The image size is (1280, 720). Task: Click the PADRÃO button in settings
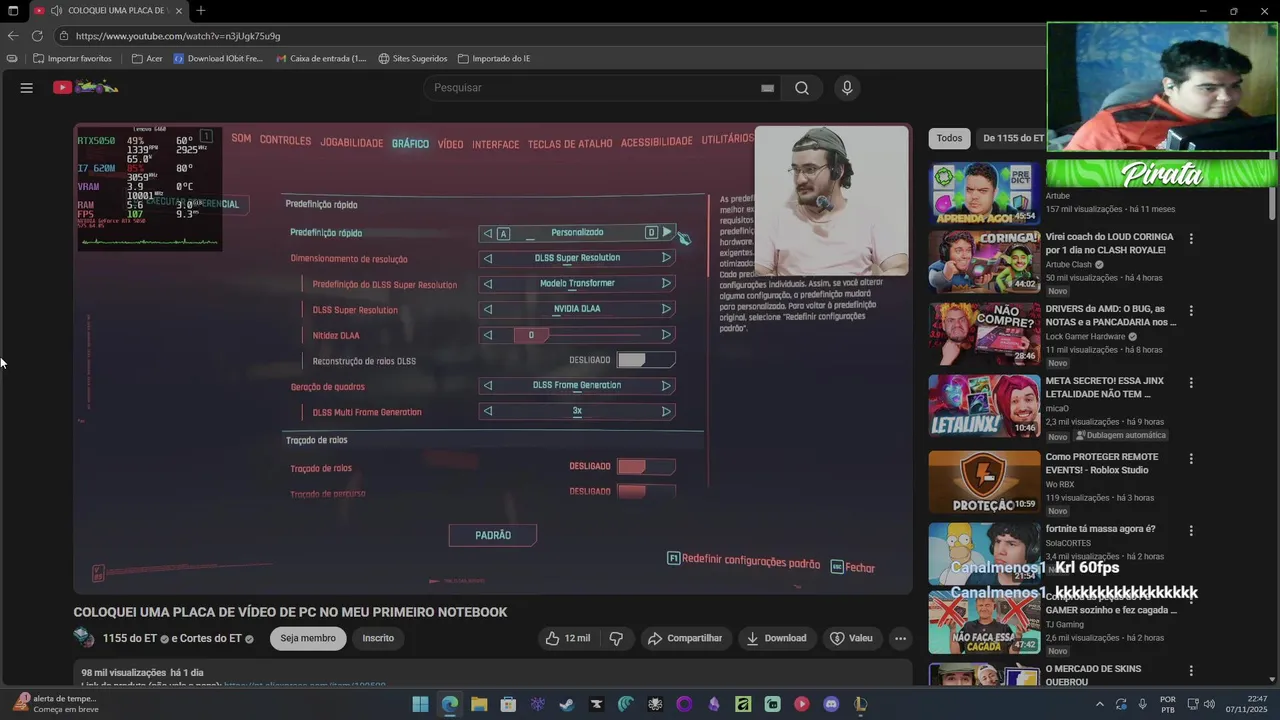tap(492, 535)
